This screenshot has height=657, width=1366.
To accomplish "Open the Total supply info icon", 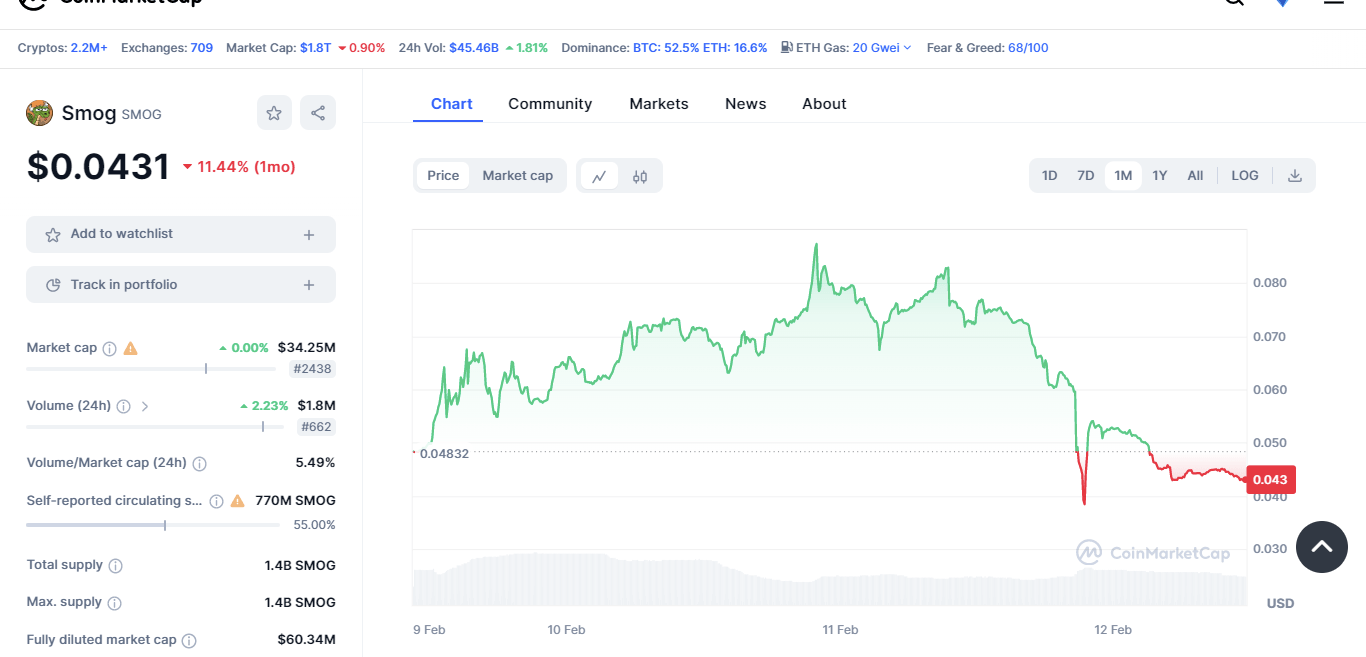I will tap(115, 566).
